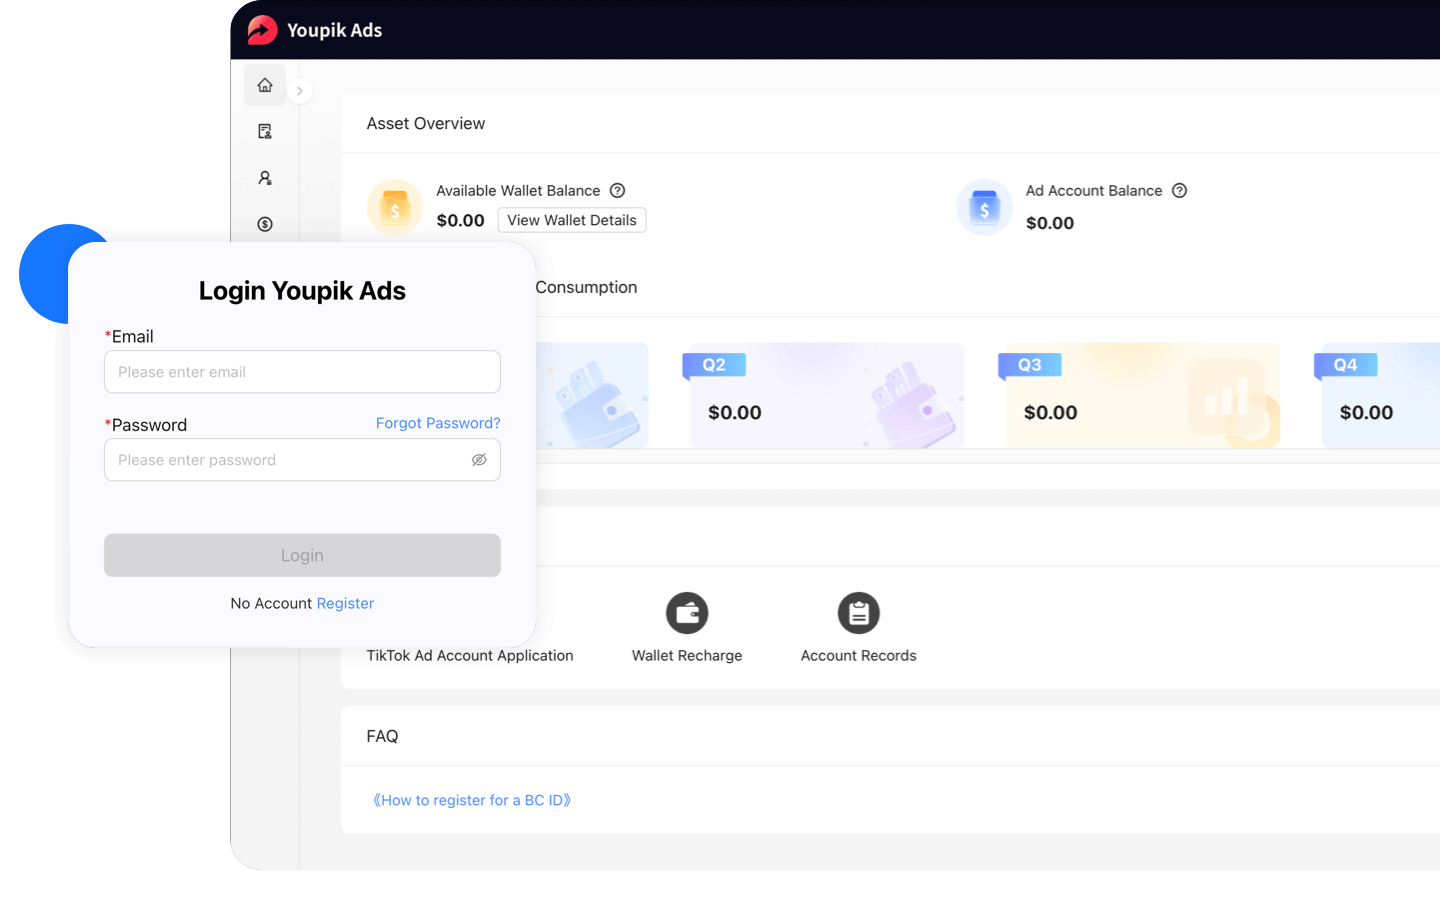Open How to register for a BC ID
The height and width of the screenshot is (916, 1440).
tap(471, 800)
